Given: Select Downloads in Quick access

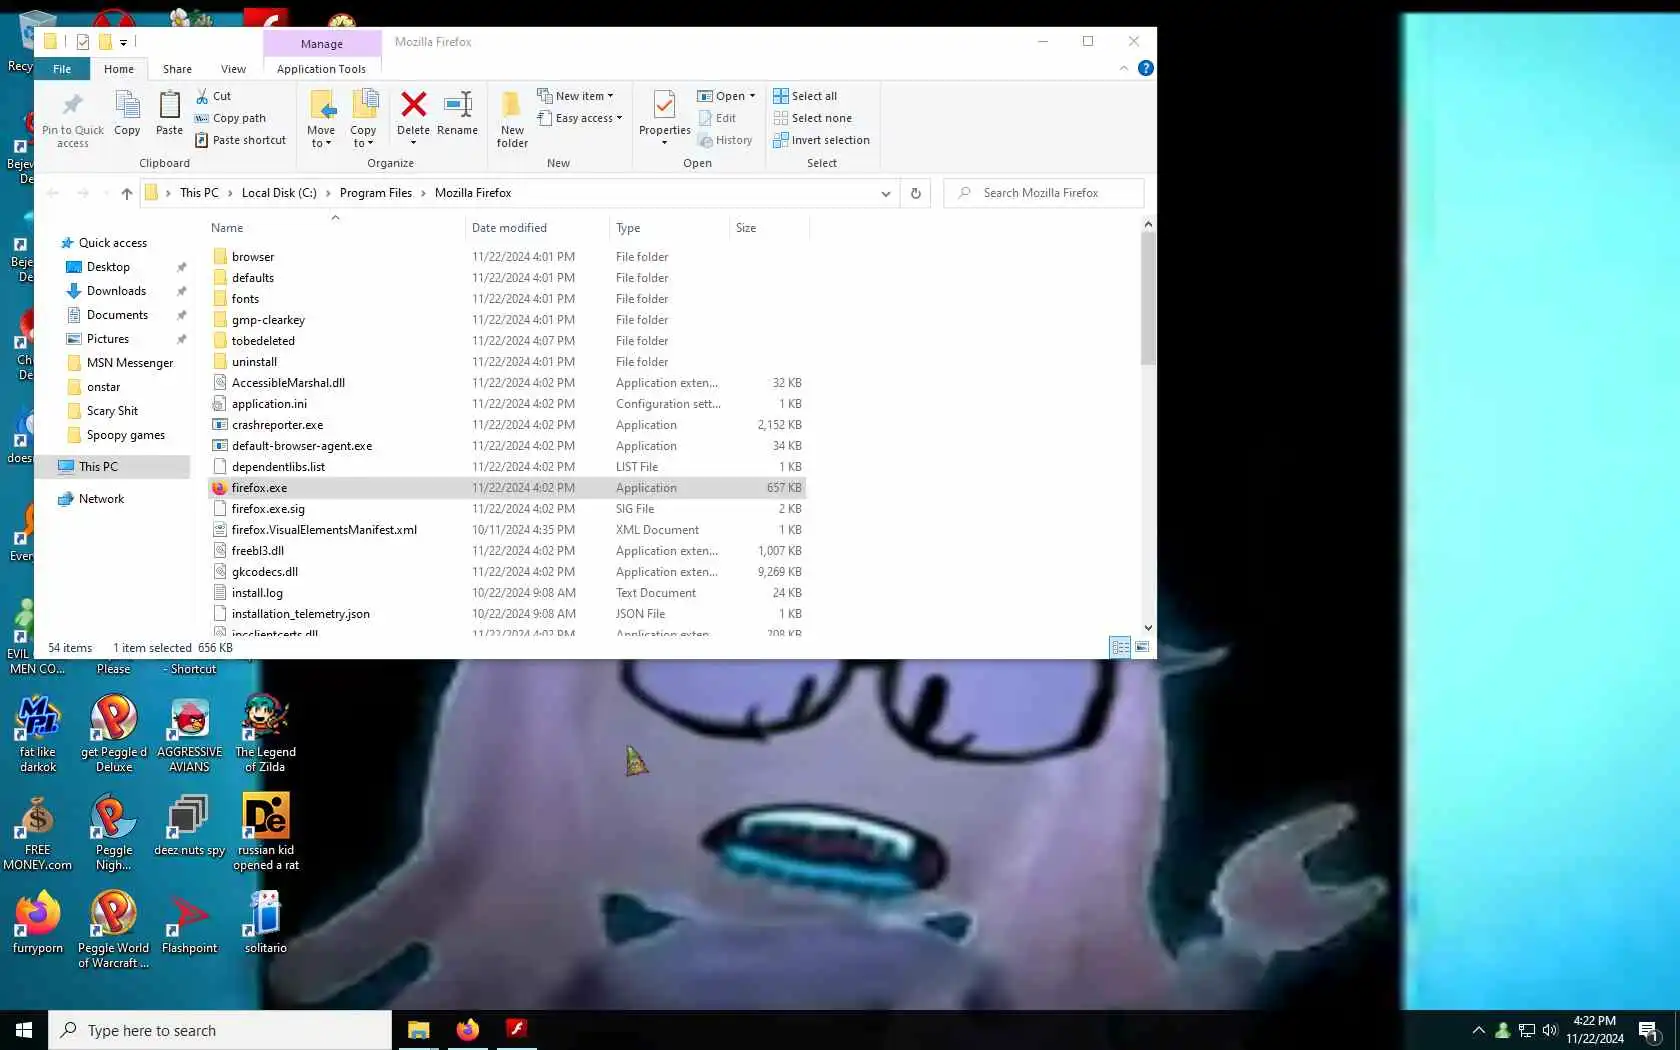Looking at the screenshot, I should [116, 291].
